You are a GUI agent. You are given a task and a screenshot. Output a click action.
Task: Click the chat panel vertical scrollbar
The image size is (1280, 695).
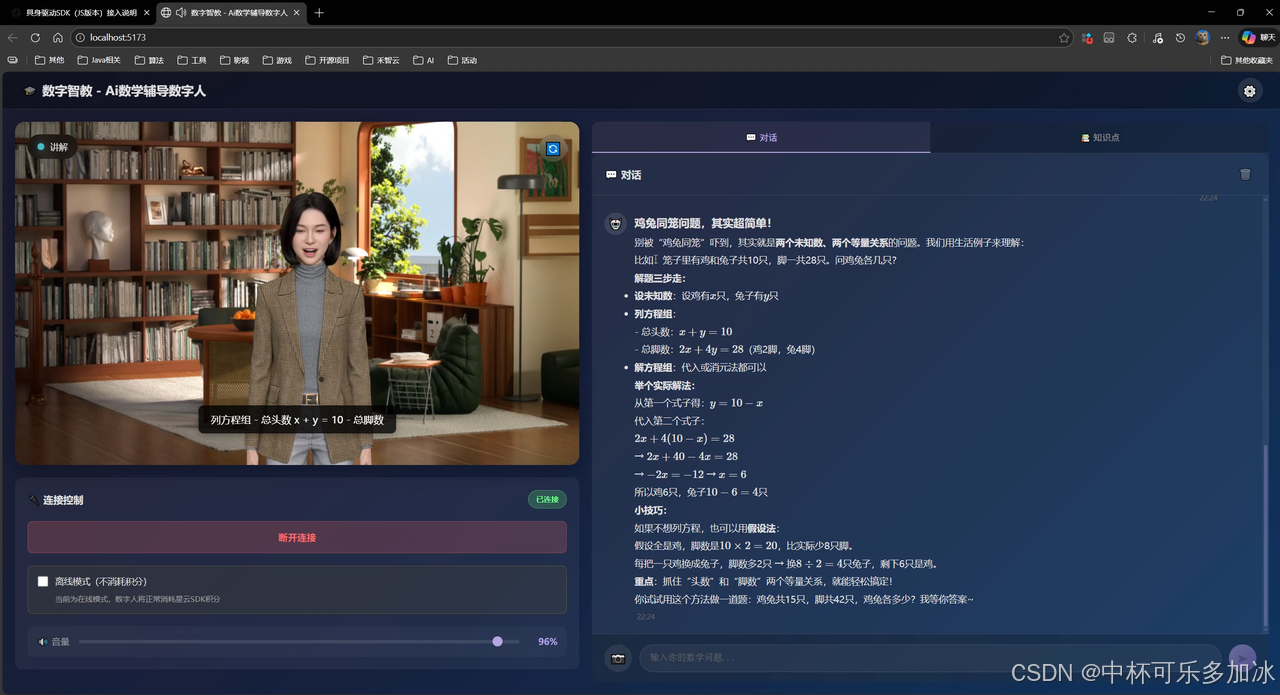coord(1265,535)
